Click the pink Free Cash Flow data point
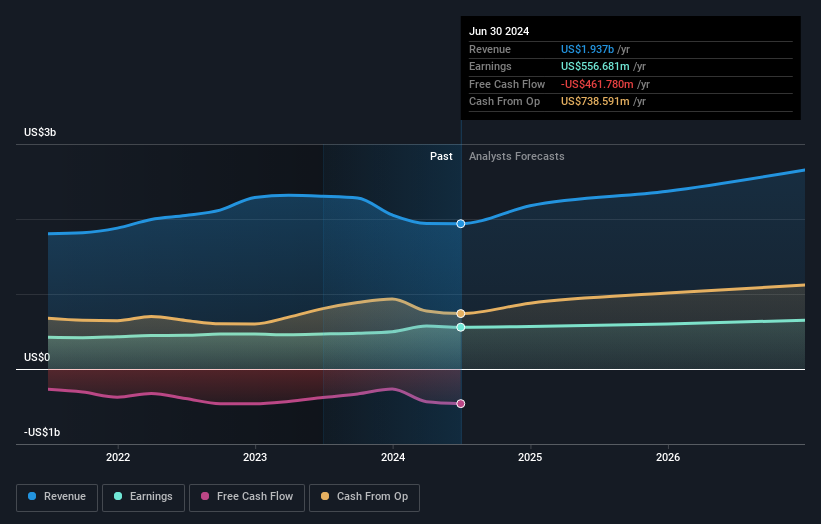Viewport: 821px width, 524px height. 461,404
